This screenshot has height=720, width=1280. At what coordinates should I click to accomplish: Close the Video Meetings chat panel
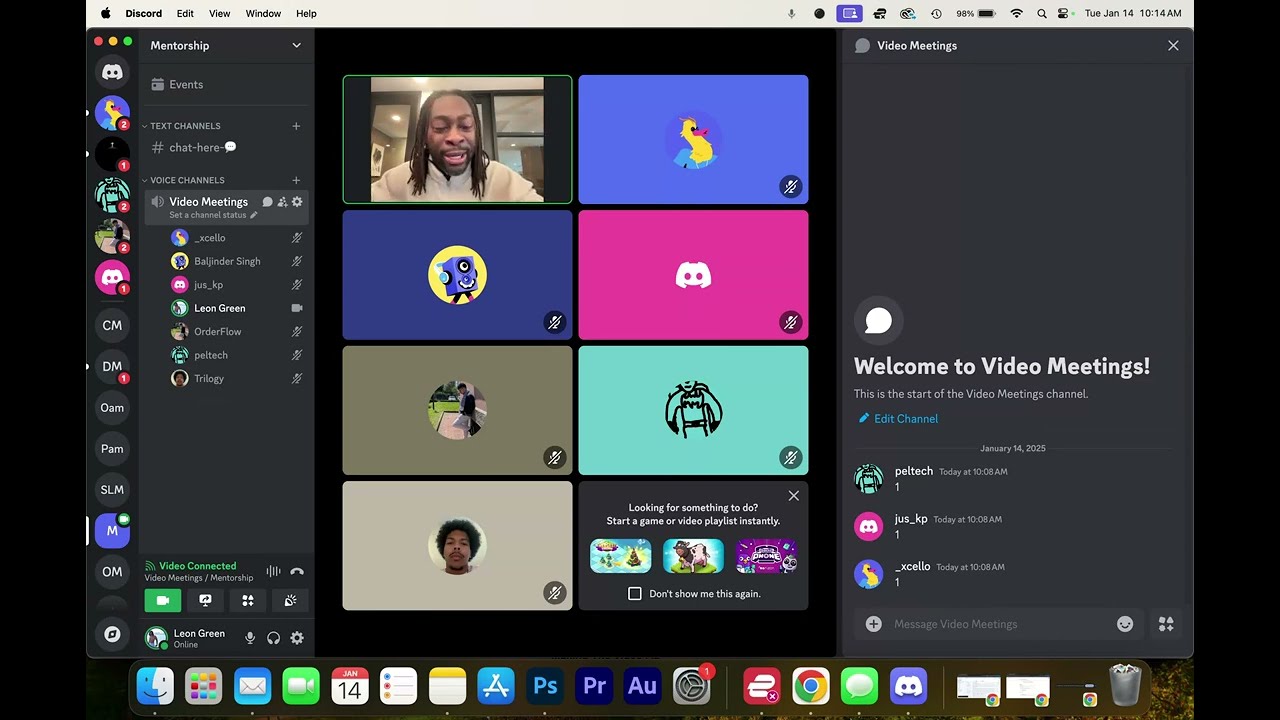point(1173,46)
